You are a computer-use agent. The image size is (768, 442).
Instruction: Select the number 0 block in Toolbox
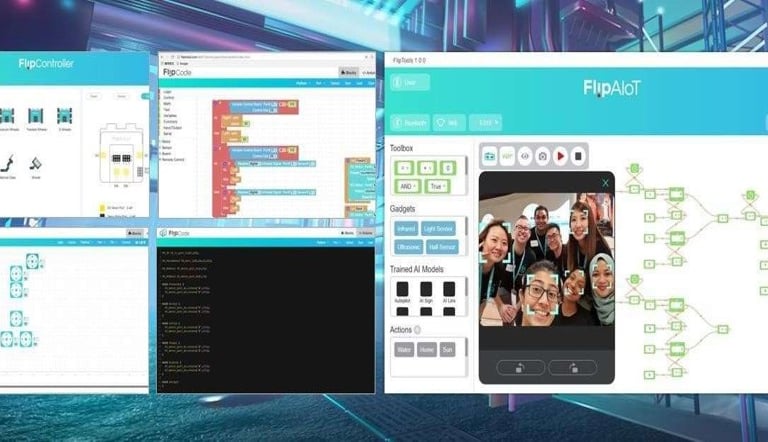tap(448, 168)
